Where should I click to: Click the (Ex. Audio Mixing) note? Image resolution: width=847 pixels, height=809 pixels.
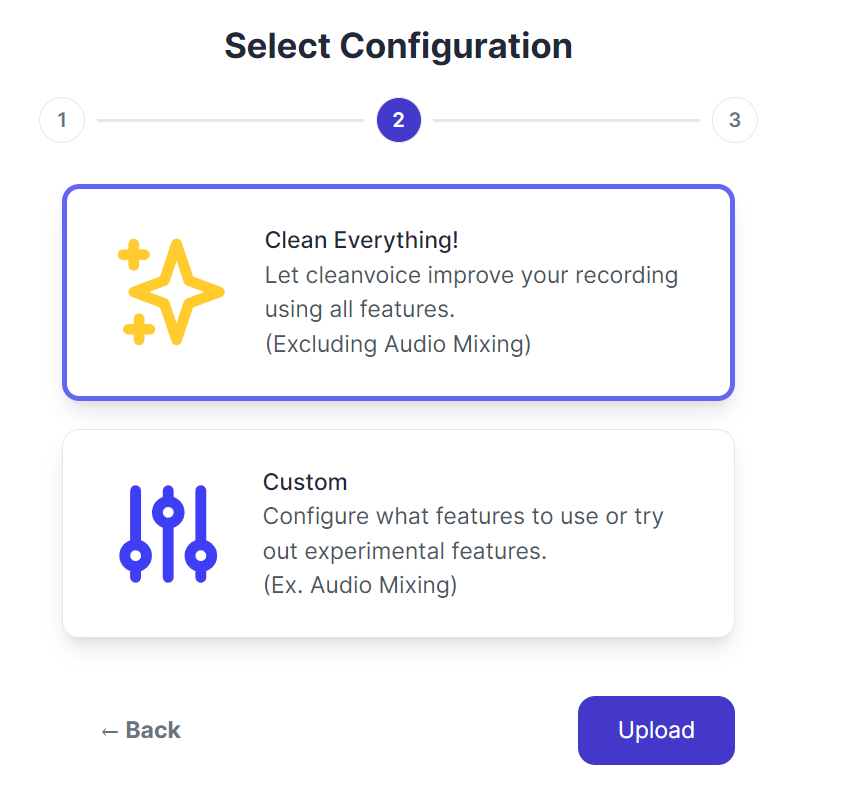(x=360, y=585)
